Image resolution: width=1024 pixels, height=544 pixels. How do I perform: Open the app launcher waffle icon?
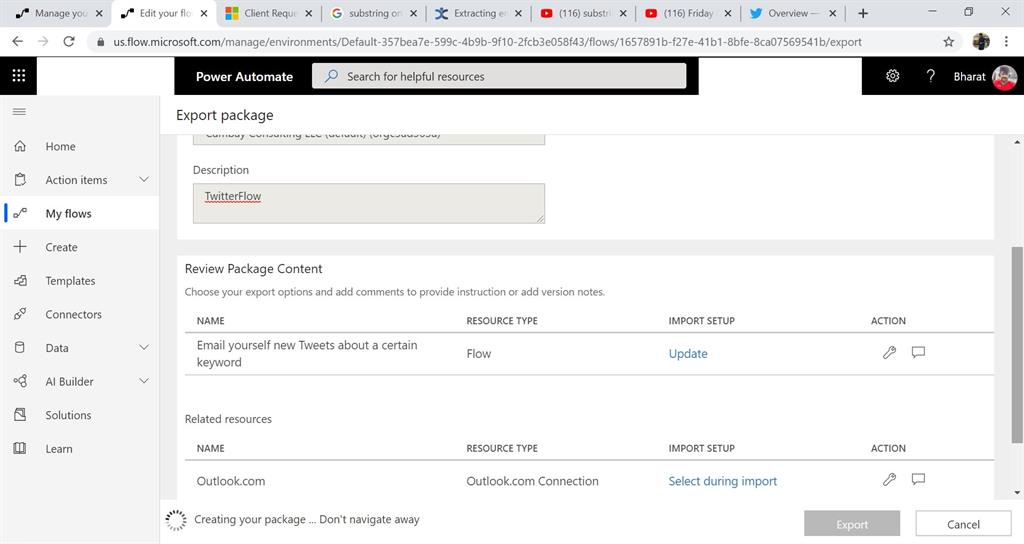click(x=19, y=76)
